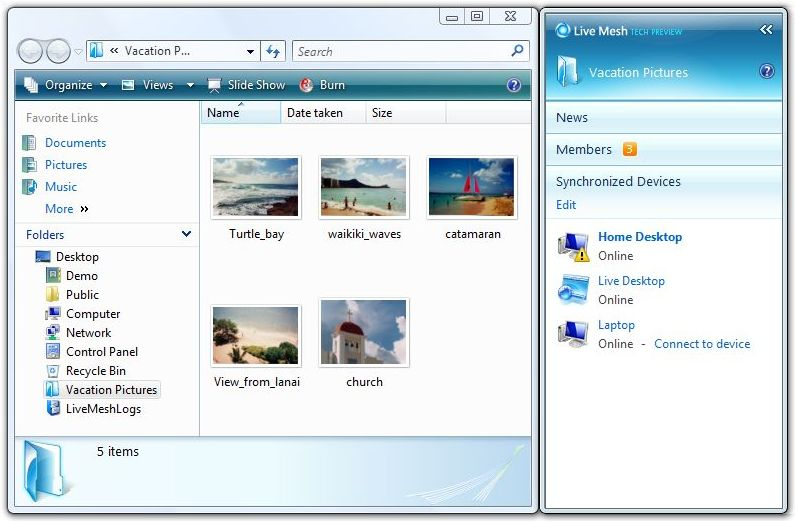Click the Laptop device icon

[574, 333]
